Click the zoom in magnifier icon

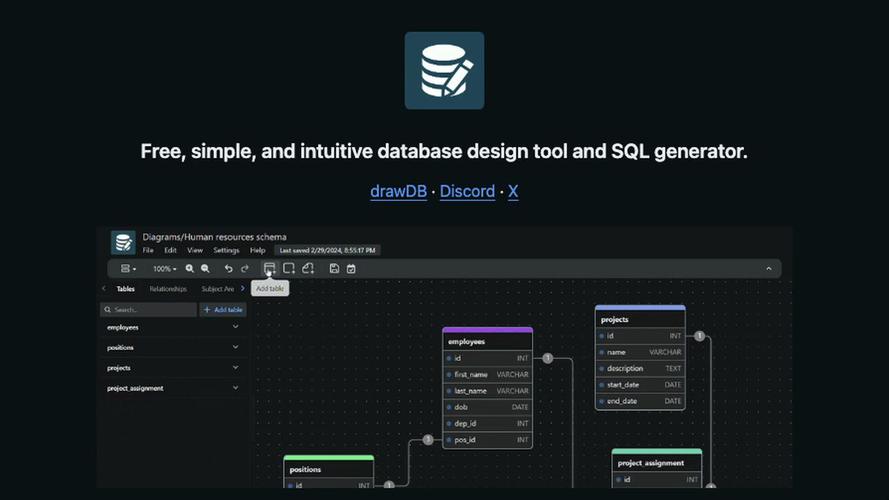coord(190,268)
